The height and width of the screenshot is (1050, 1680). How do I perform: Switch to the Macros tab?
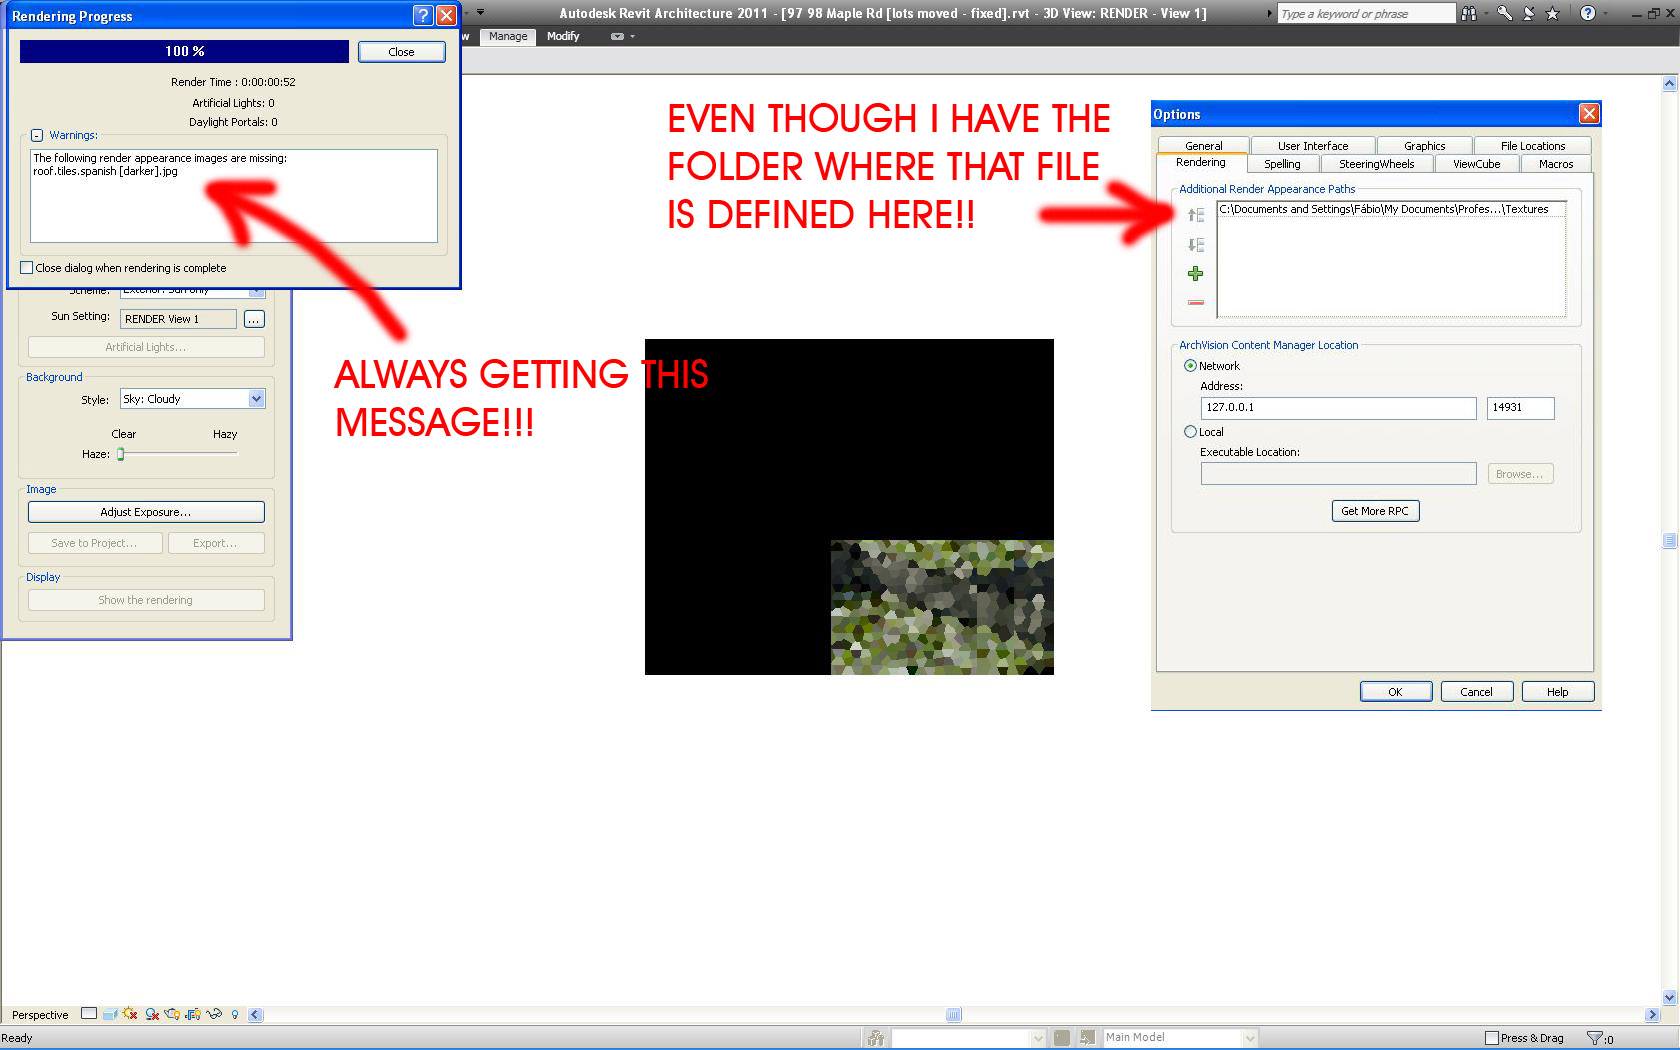pyautogui.click(x=1556, y=164)
